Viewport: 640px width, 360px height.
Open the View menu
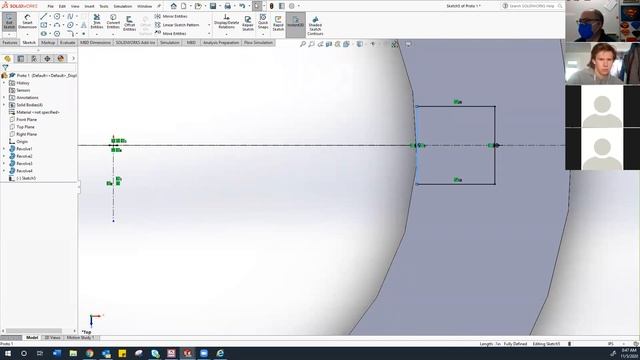pos(75,6)
